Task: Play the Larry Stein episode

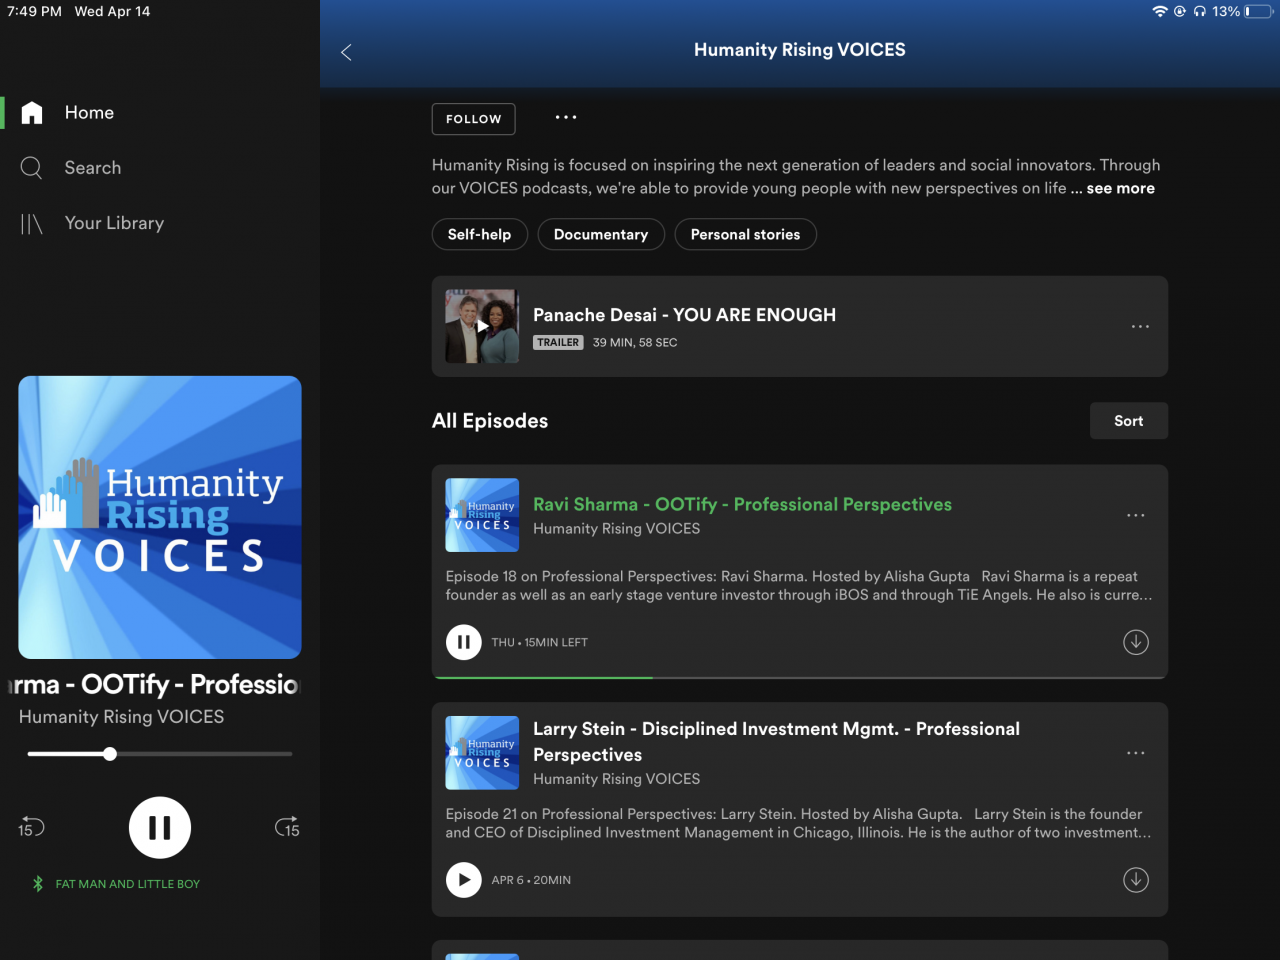Action: click(463, 880)
